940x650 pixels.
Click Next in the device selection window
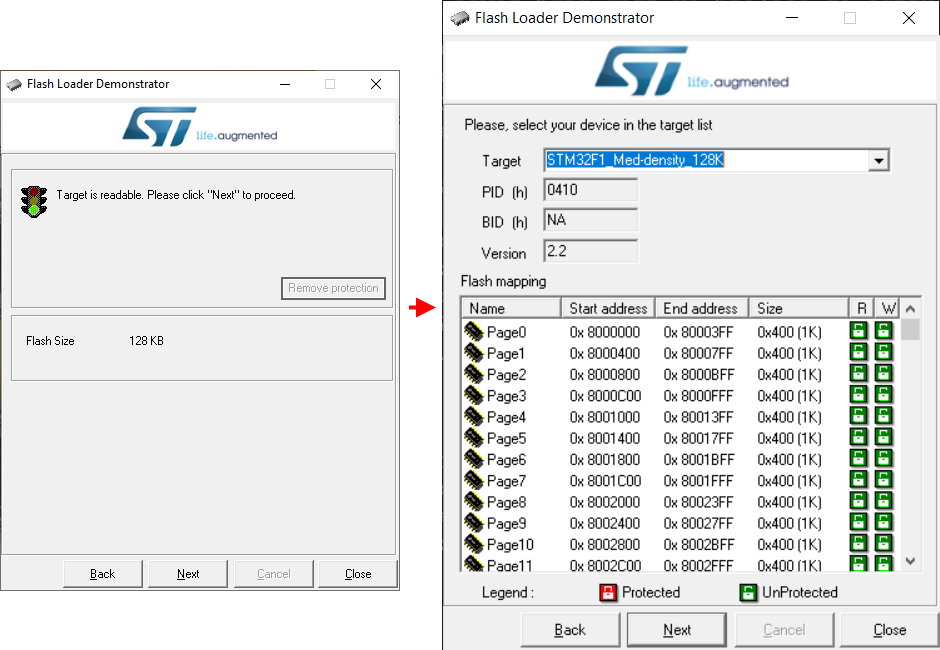coord(677,630)
